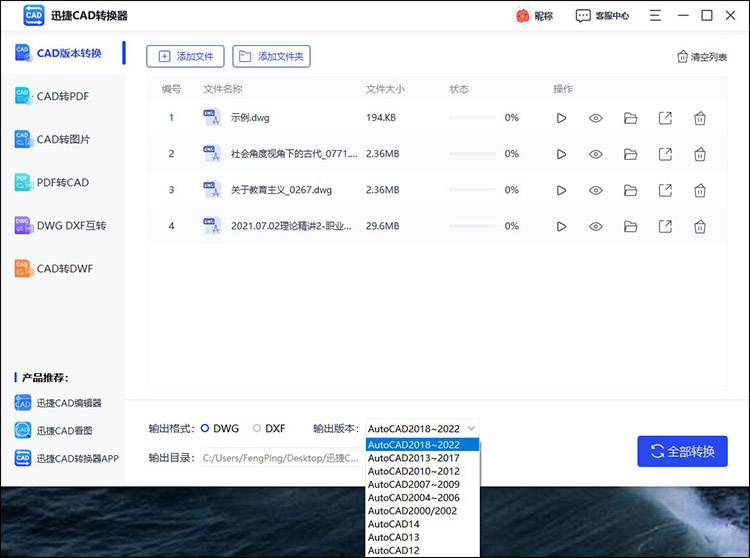Click progress bar of 关于教育主义_0267.dwg
750x558 pixels.
pos(473,190)
